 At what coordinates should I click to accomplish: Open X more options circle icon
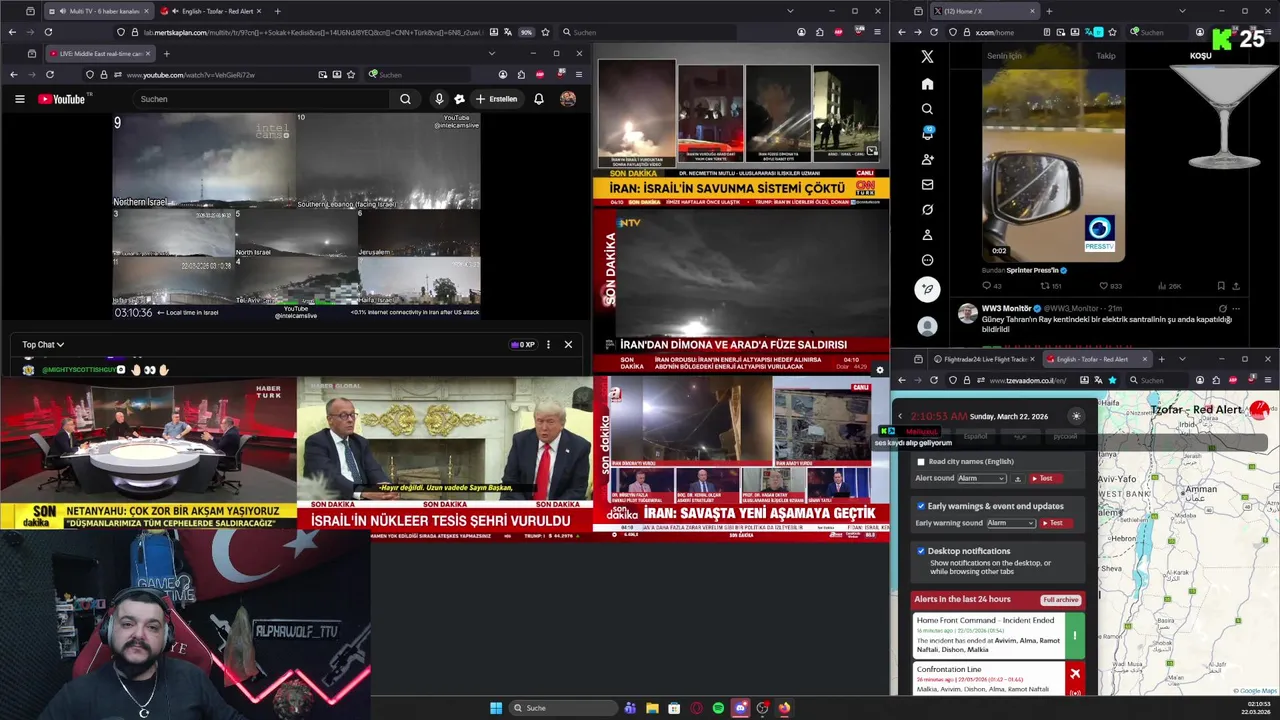(x=927, y=260)
